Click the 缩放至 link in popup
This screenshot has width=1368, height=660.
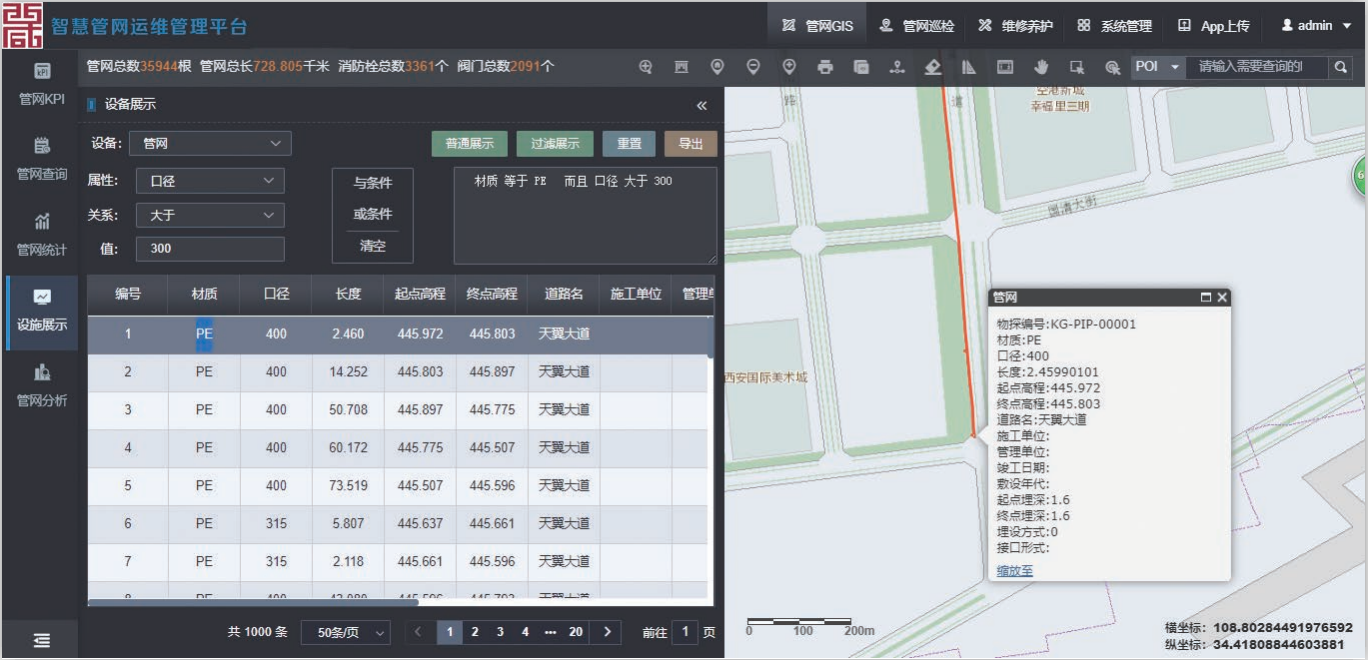[x=1015, y=571]
